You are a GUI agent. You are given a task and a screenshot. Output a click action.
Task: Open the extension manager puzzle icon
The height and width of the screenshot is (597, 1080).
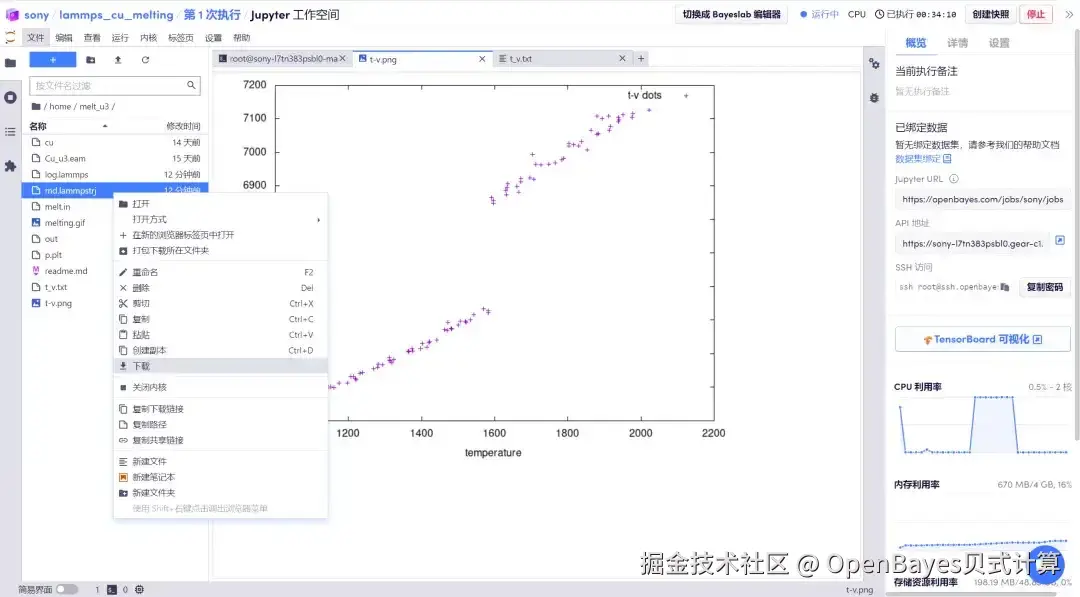(10, 166)
